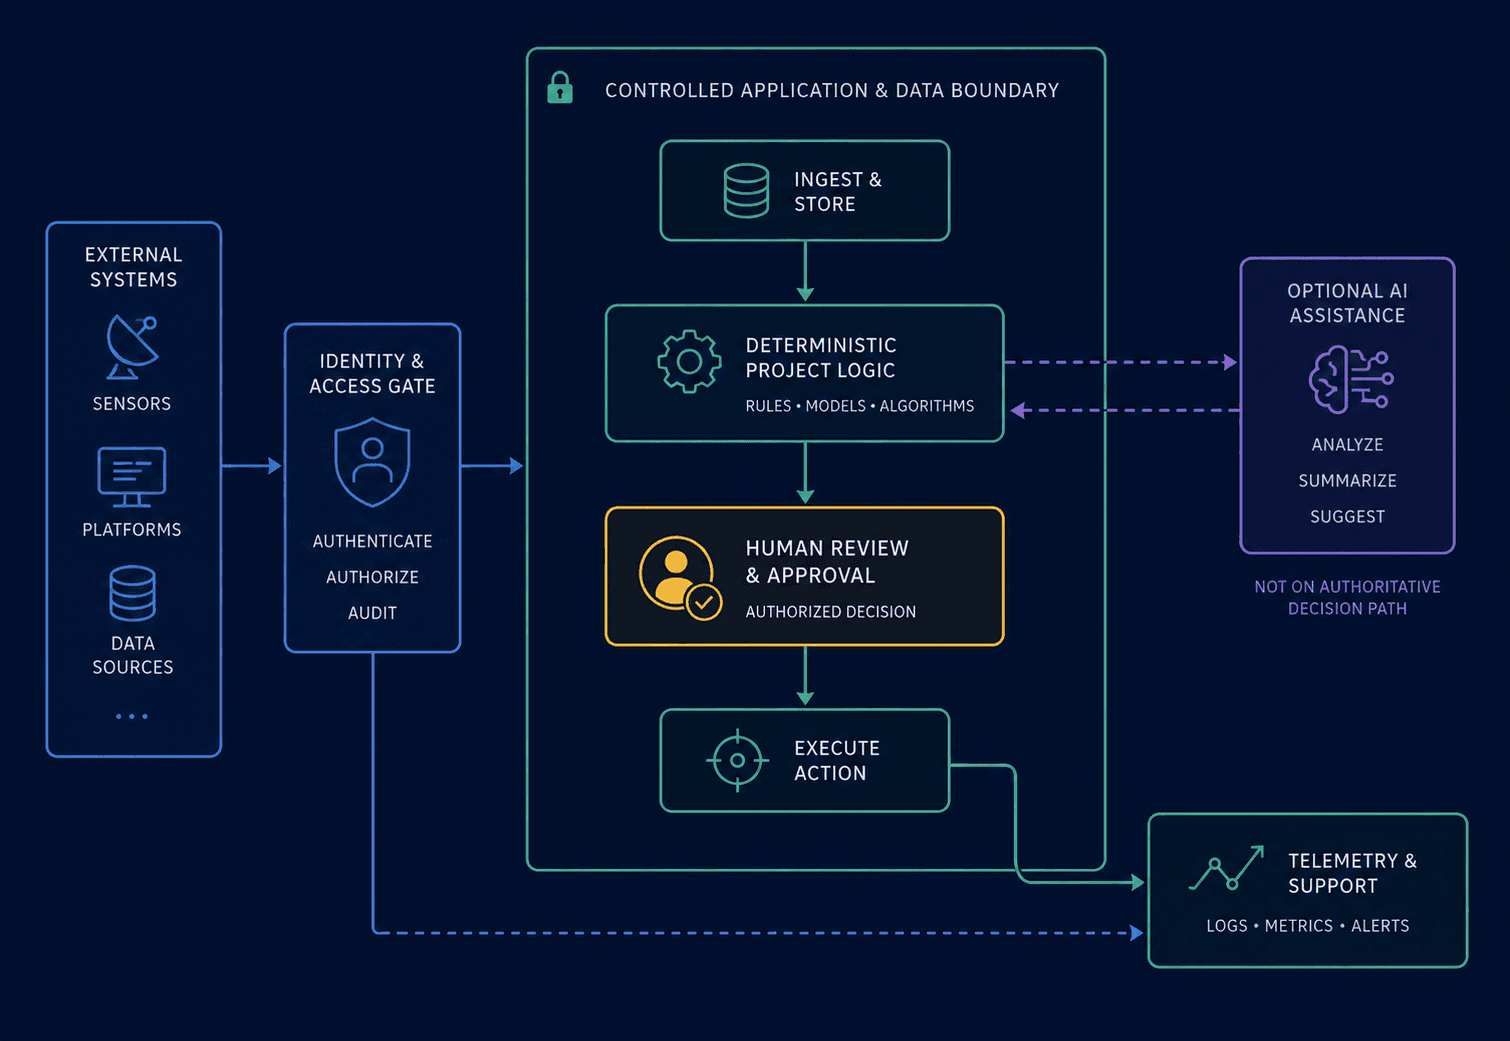Click the Rules Models Algorithms subtitle

[x=860, y=406]
